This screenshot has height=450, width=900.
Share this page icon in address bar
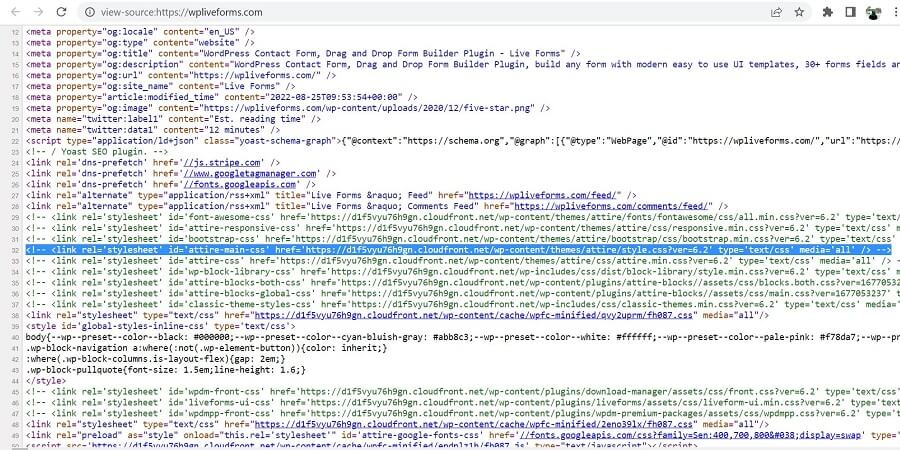pos(776,12)
